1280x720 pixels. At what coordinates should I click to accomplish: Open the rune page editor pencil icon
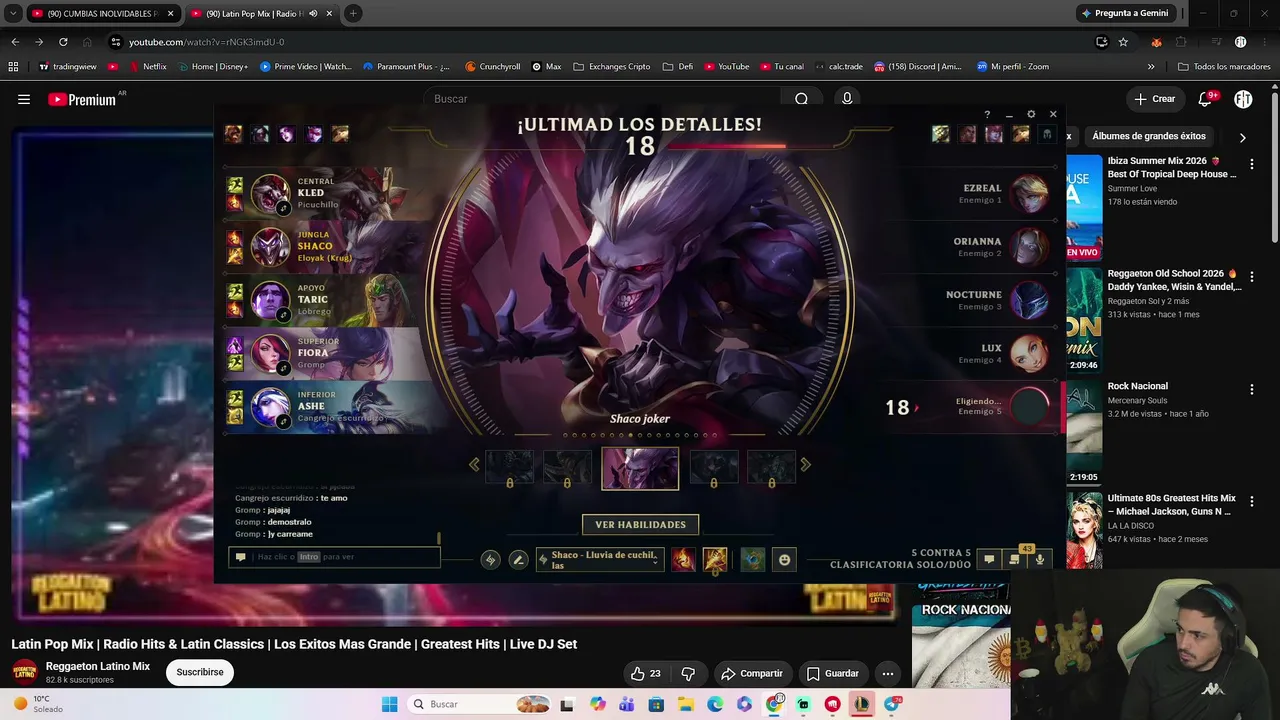(518, 560)
